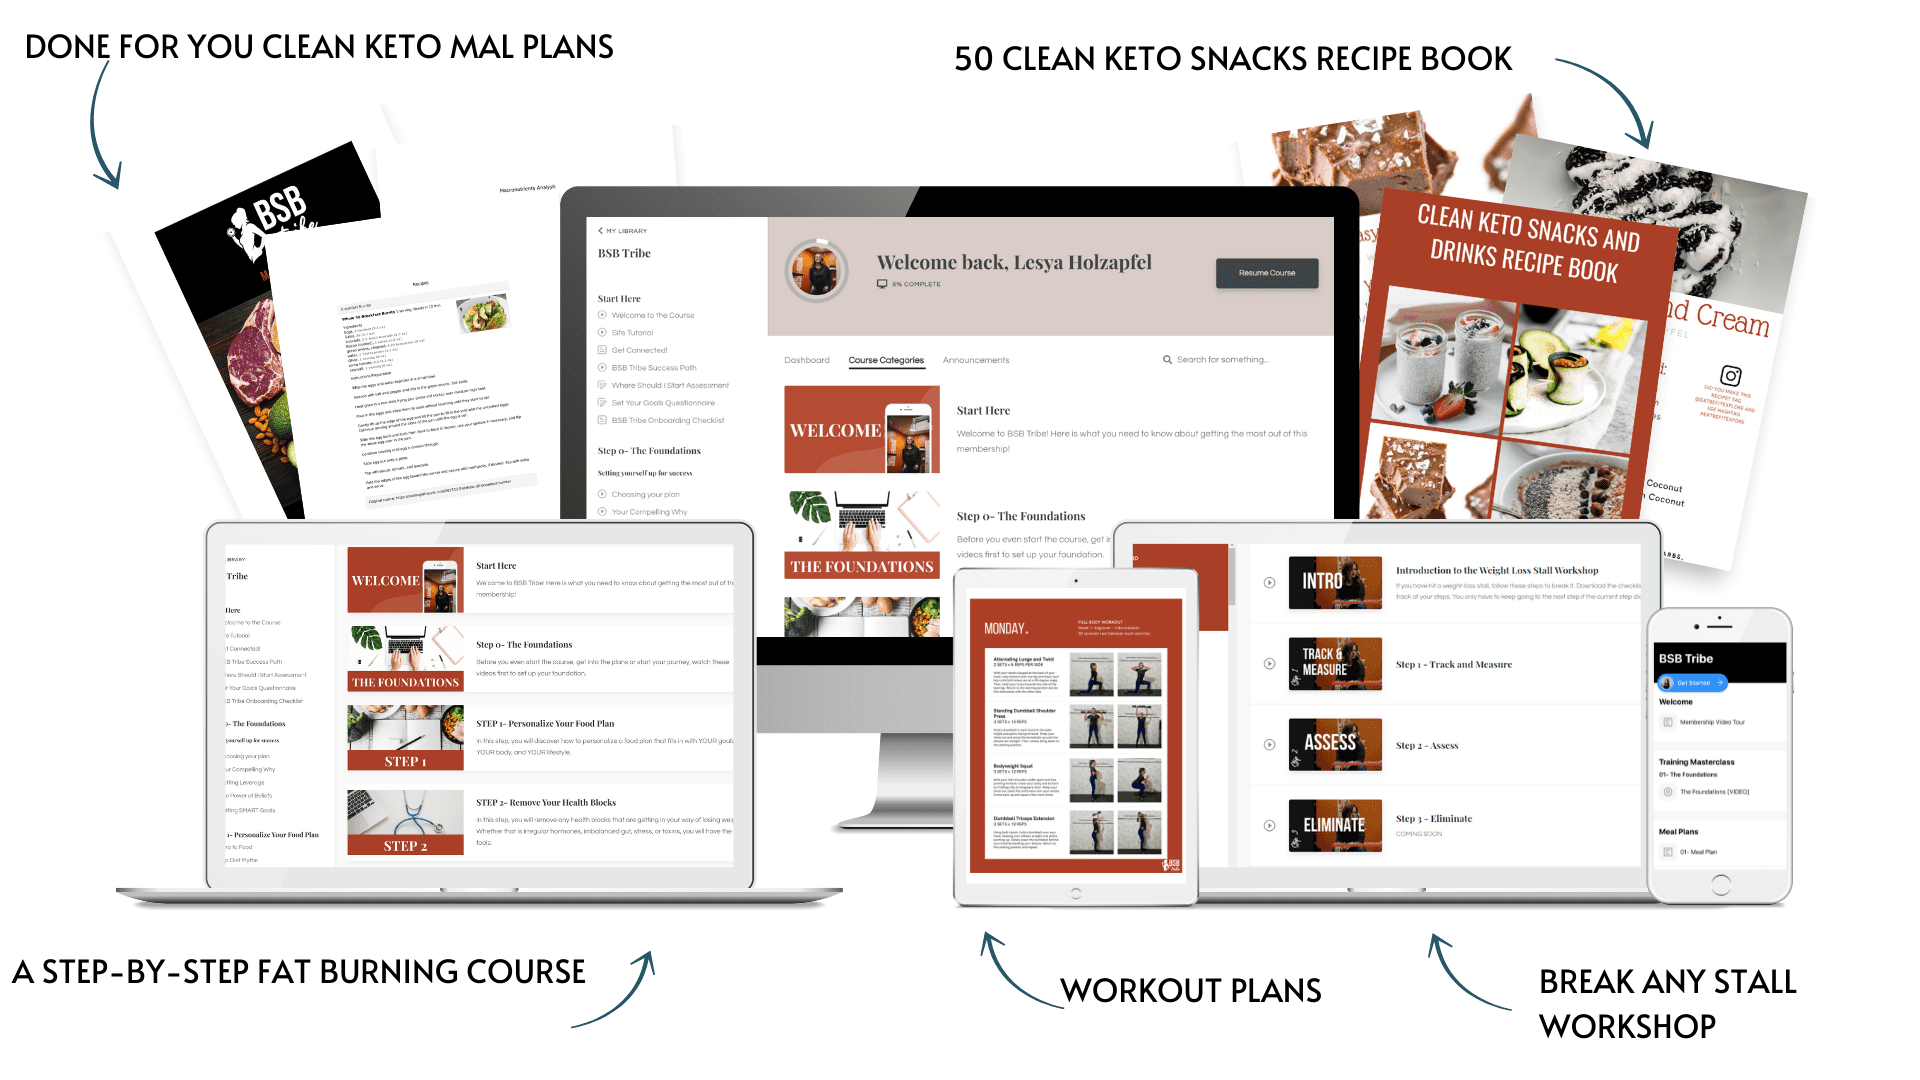Image resolution: width=1920 pixels, height=1080 pixels.
Task: Check the Welcome to the Course checkbox
Action: (603, 315)
